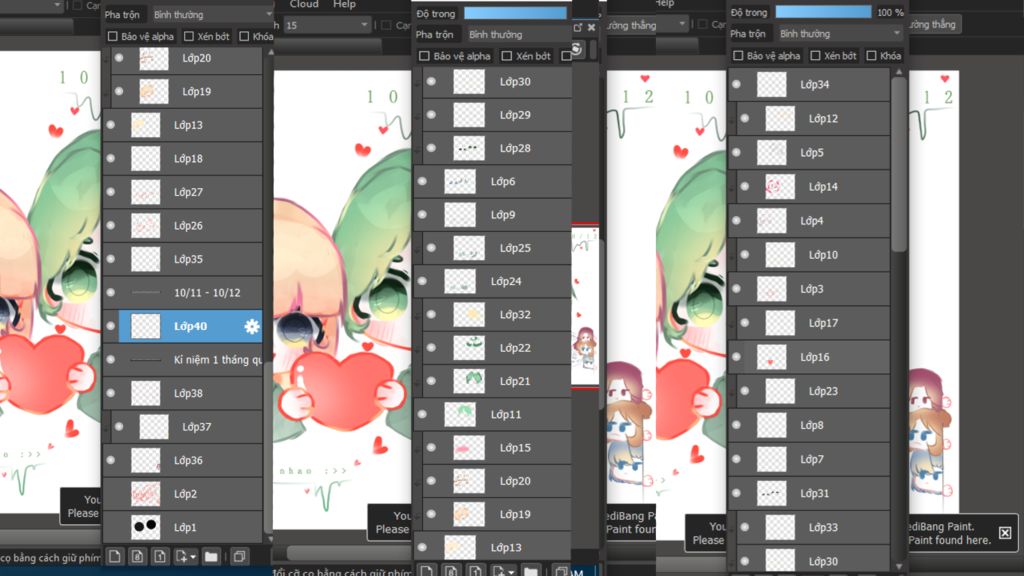Check the Khóa box in the left panel
Viewport: 1024px width, 576px height.
click(244, 37)
